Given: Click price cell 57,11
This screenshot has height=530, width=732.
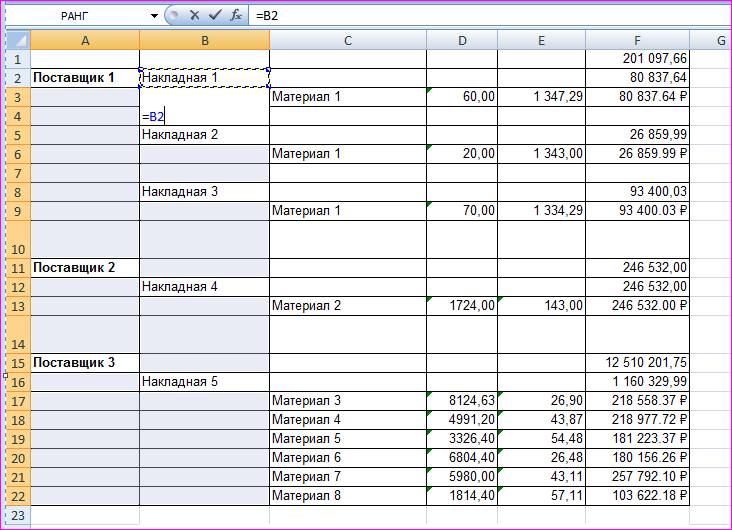Looking at the screenshot, I should [x=542, y=495].
